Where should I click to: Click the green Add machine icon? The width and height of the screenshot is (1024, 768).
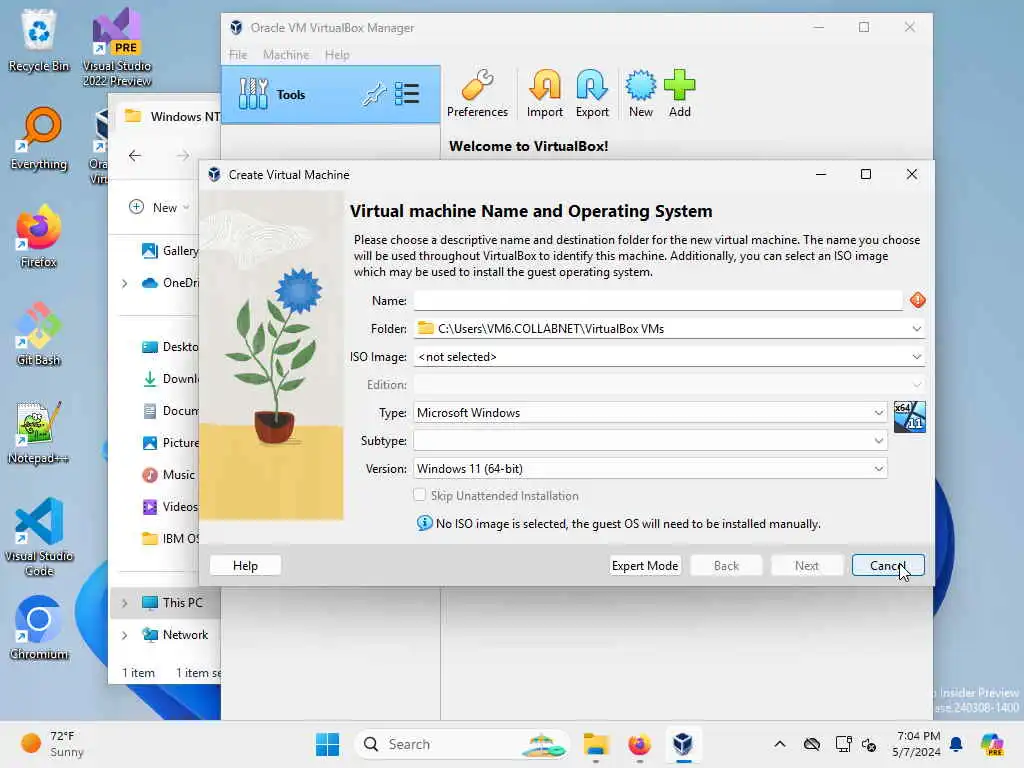(x=679, y=93)
